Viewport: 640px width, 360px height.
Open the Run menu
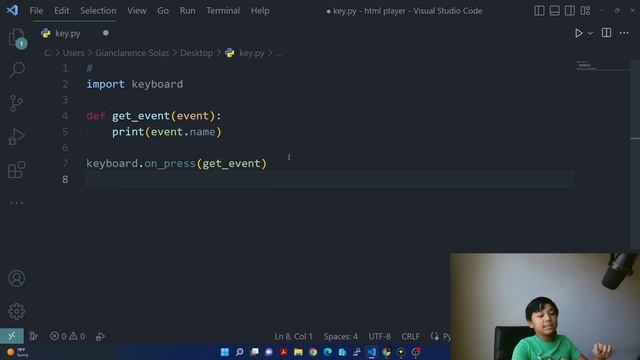(x=187, y=11)
